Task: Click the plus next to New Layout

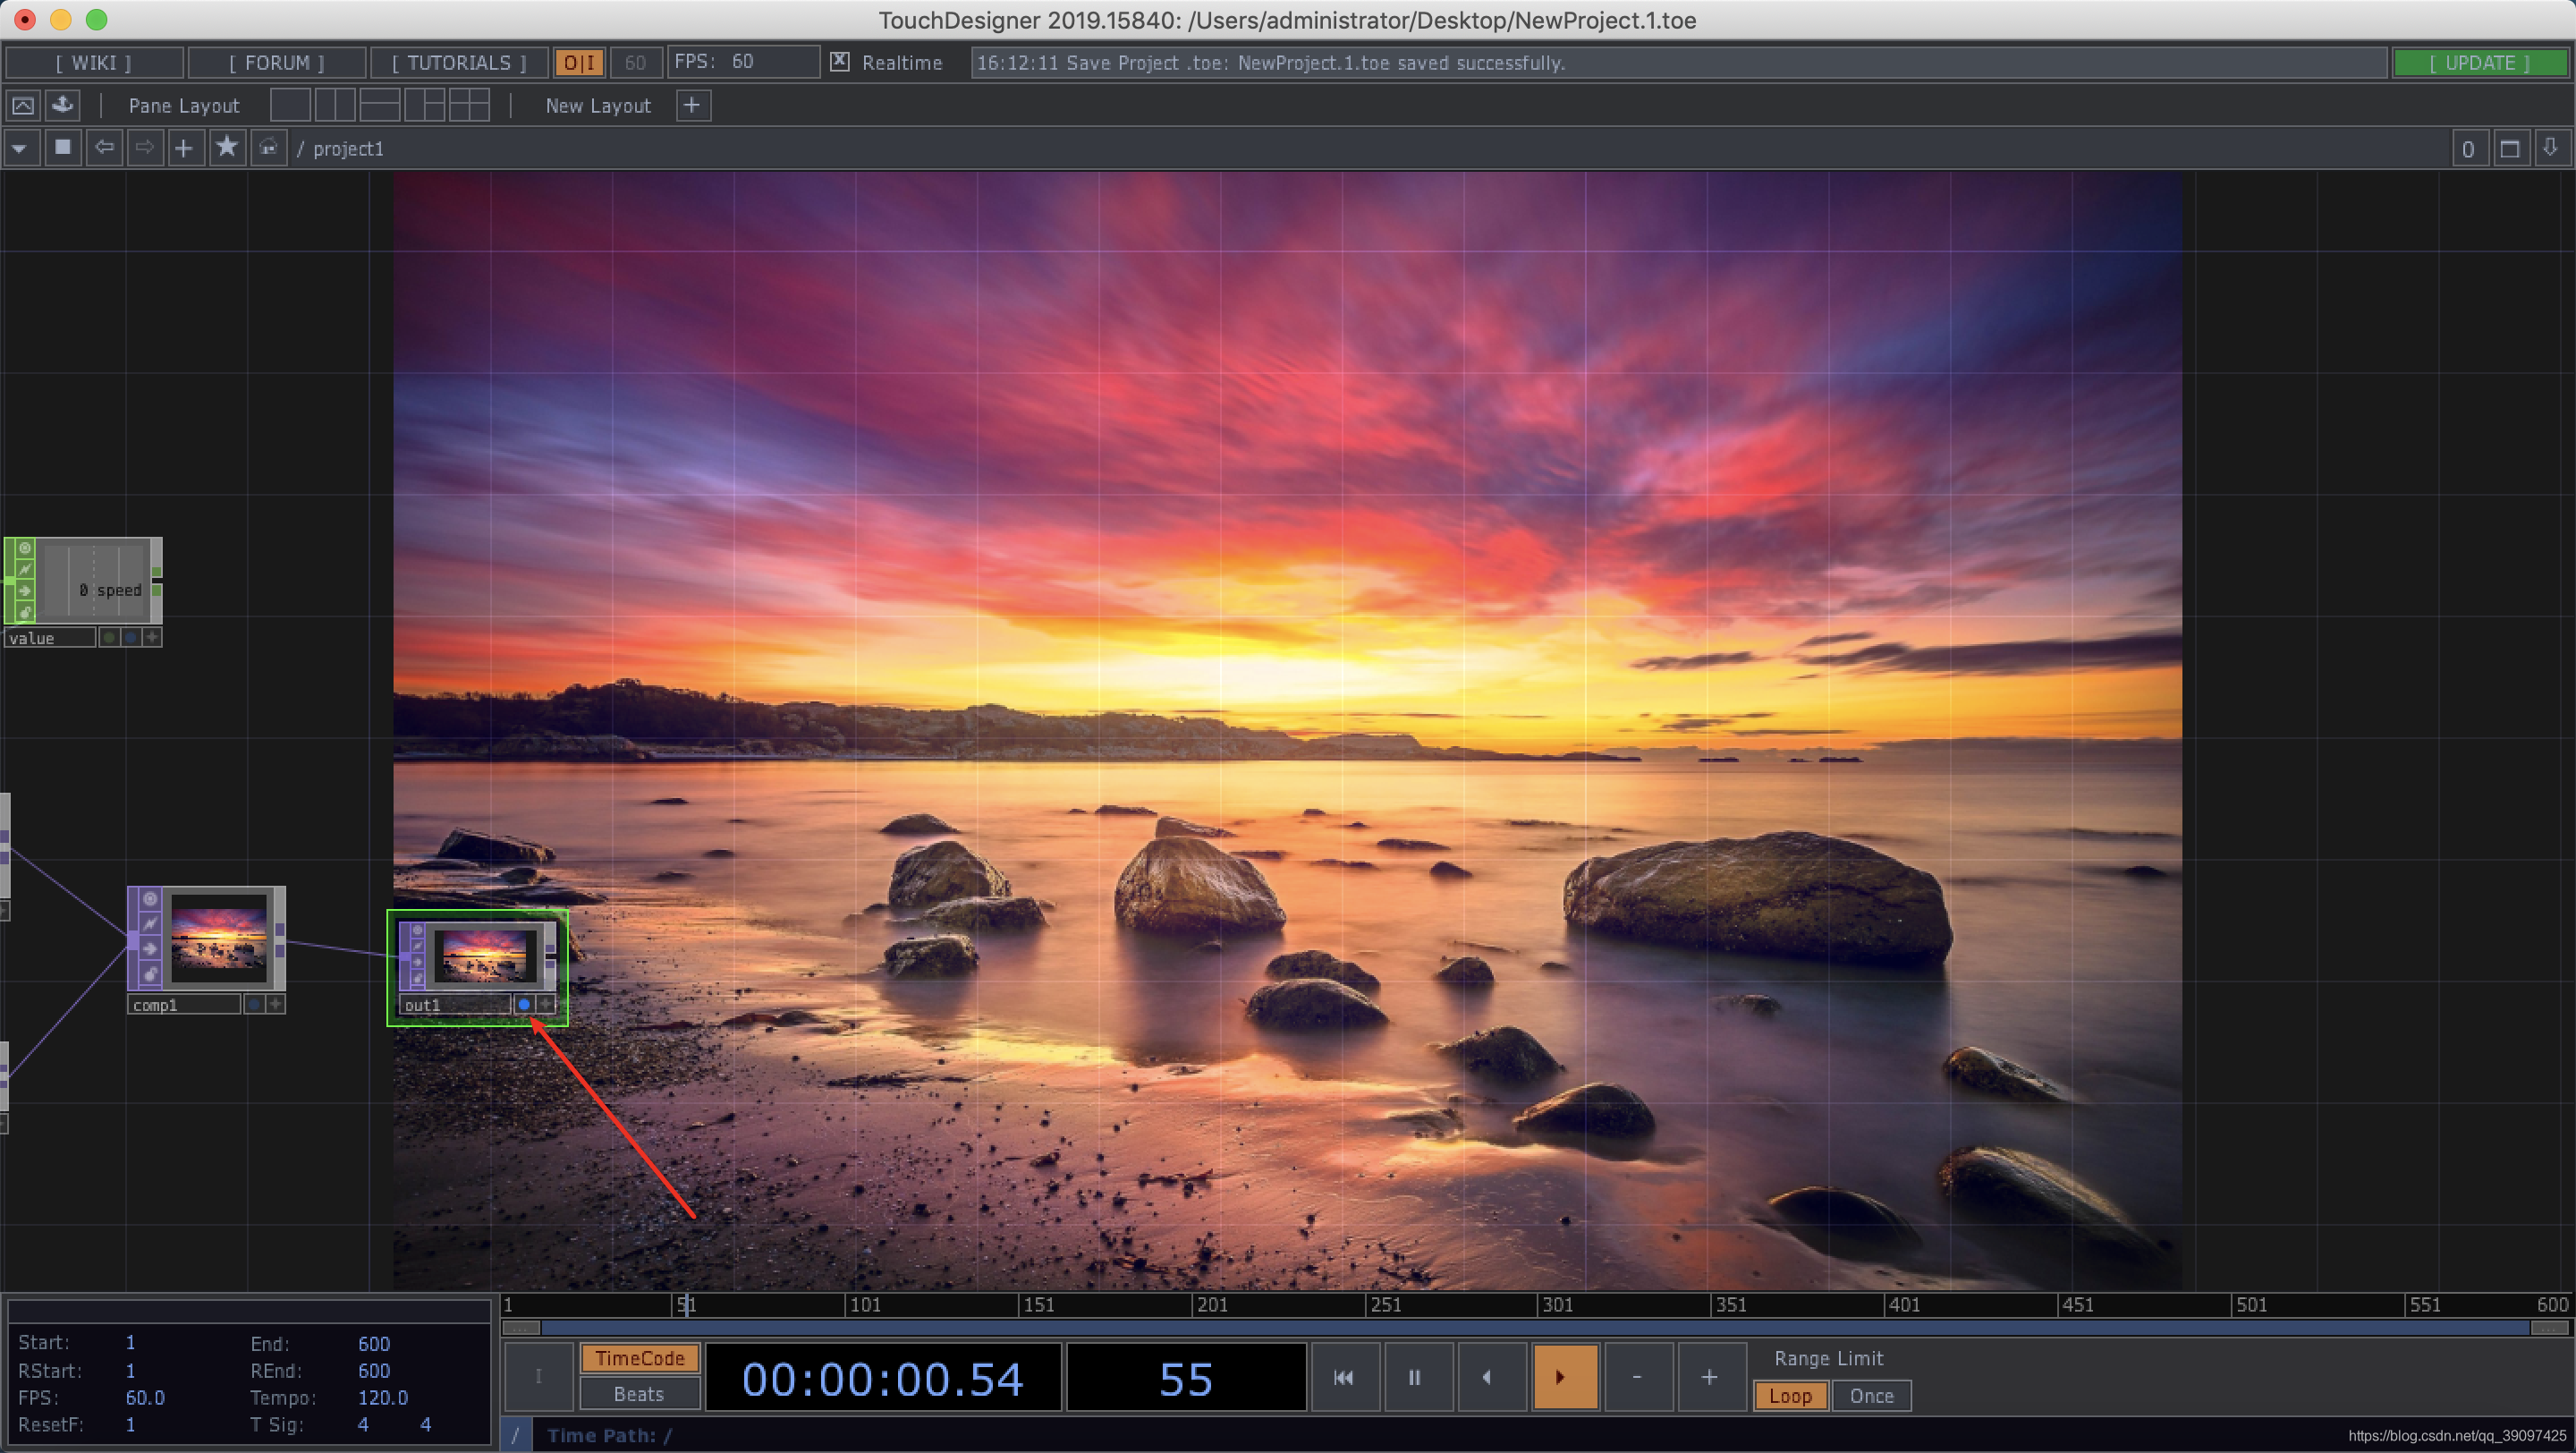Action: point(692,105)
